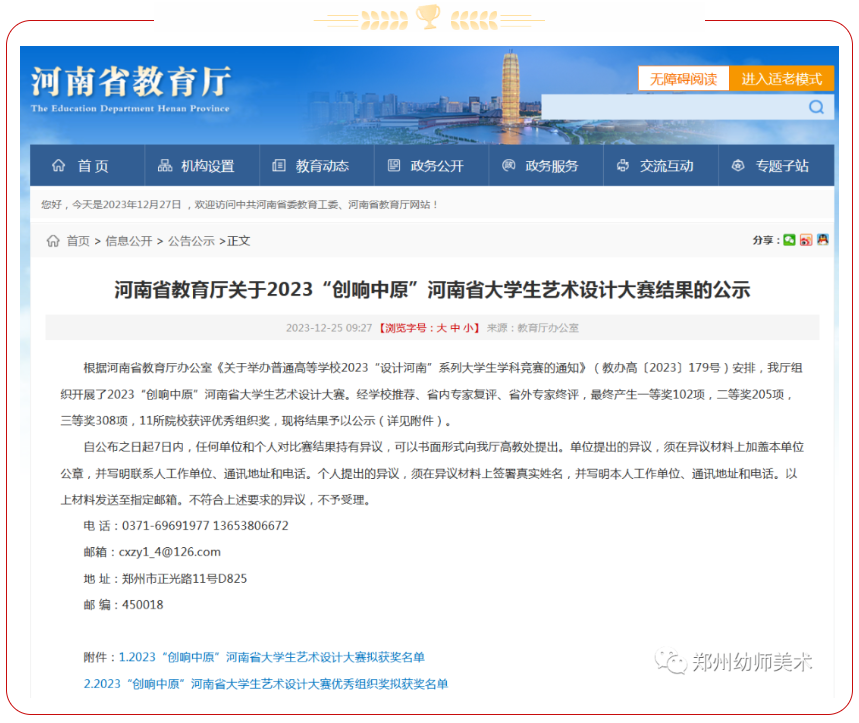Set browsing font size to 中
This screenshot has height=723, width=859.
pyautogui.click(x=455, y=328)
